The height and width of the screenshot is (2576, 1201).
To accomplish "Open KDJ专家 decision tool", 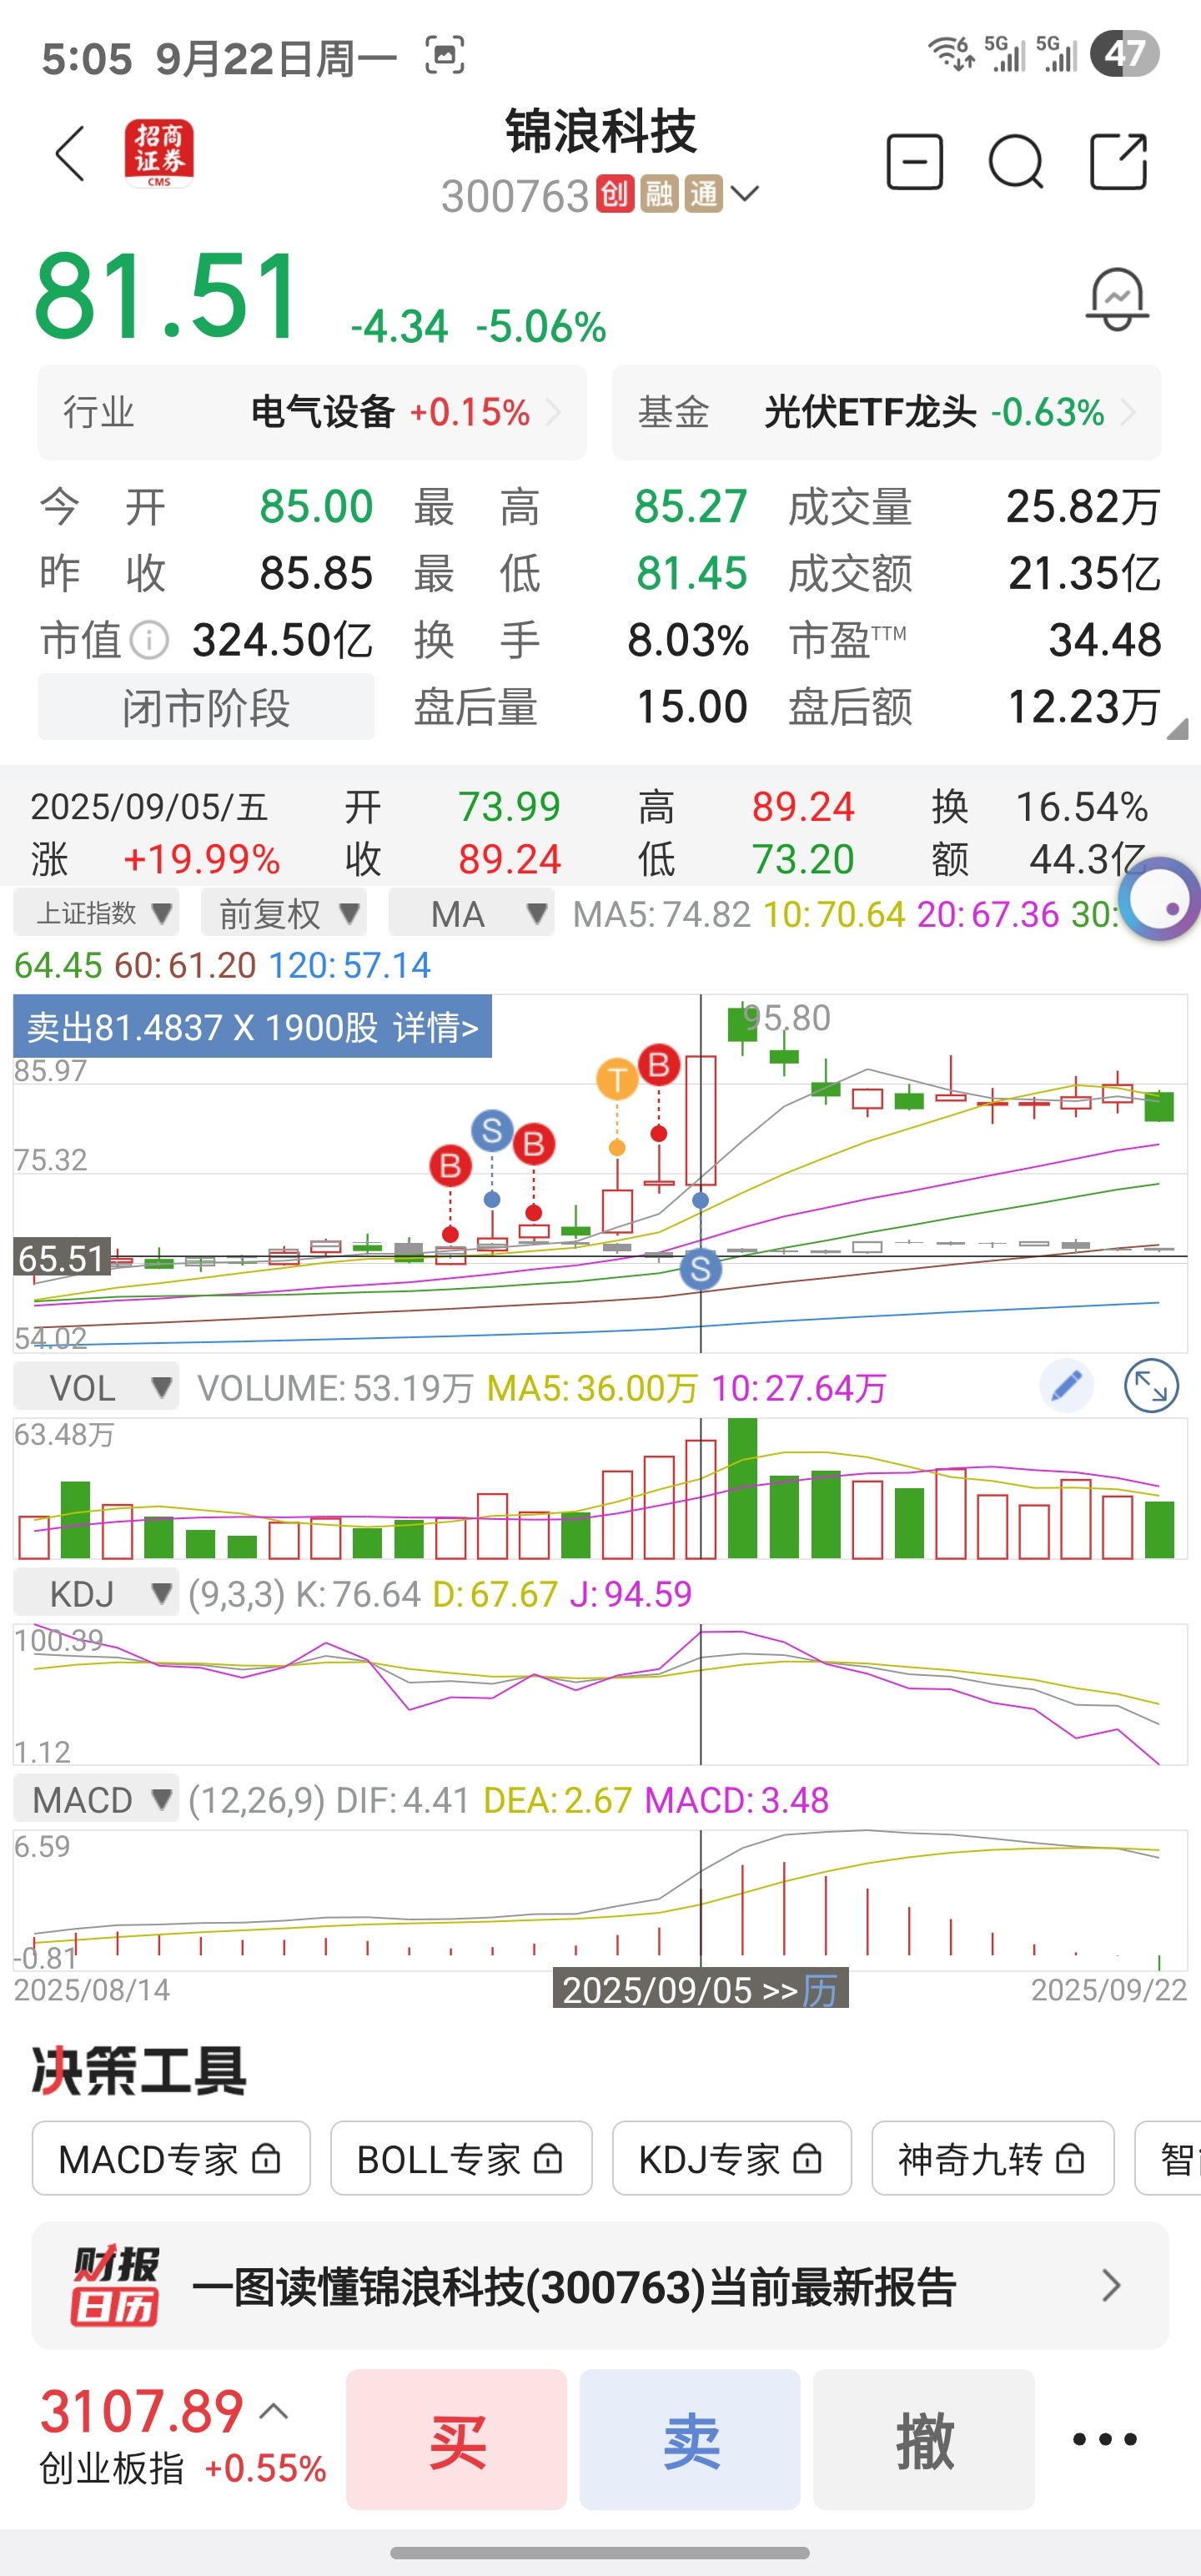I will (x=732, y=2159).
